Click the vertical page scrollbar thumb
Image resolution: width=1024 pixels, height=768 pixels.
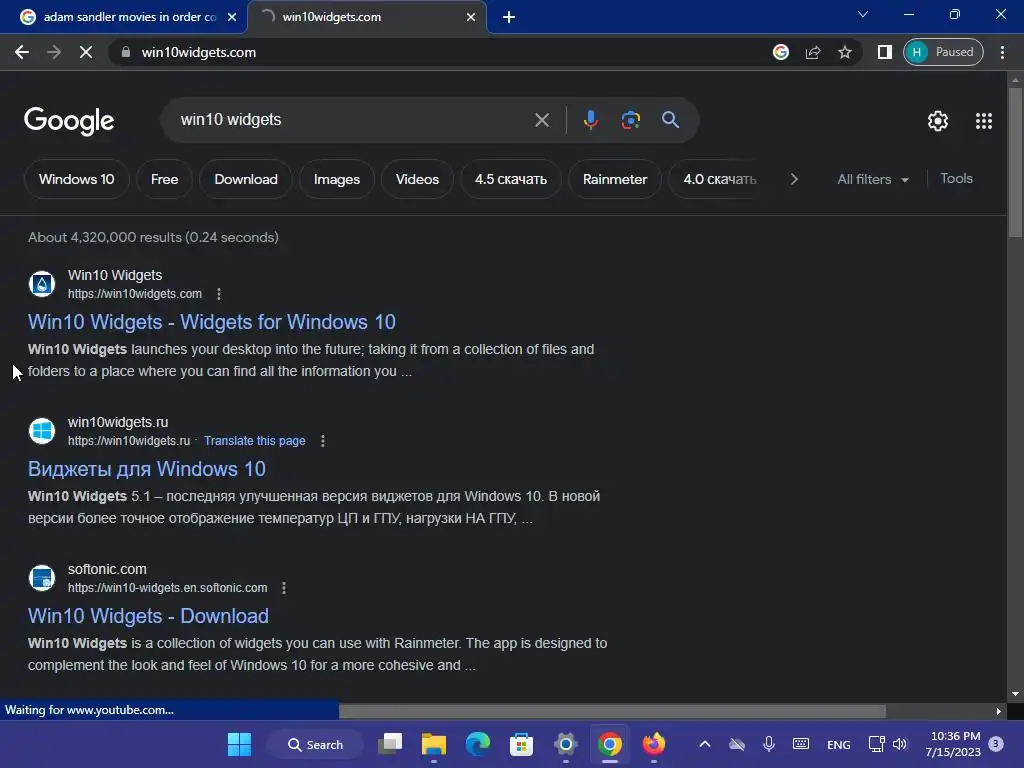[1015, 162]
